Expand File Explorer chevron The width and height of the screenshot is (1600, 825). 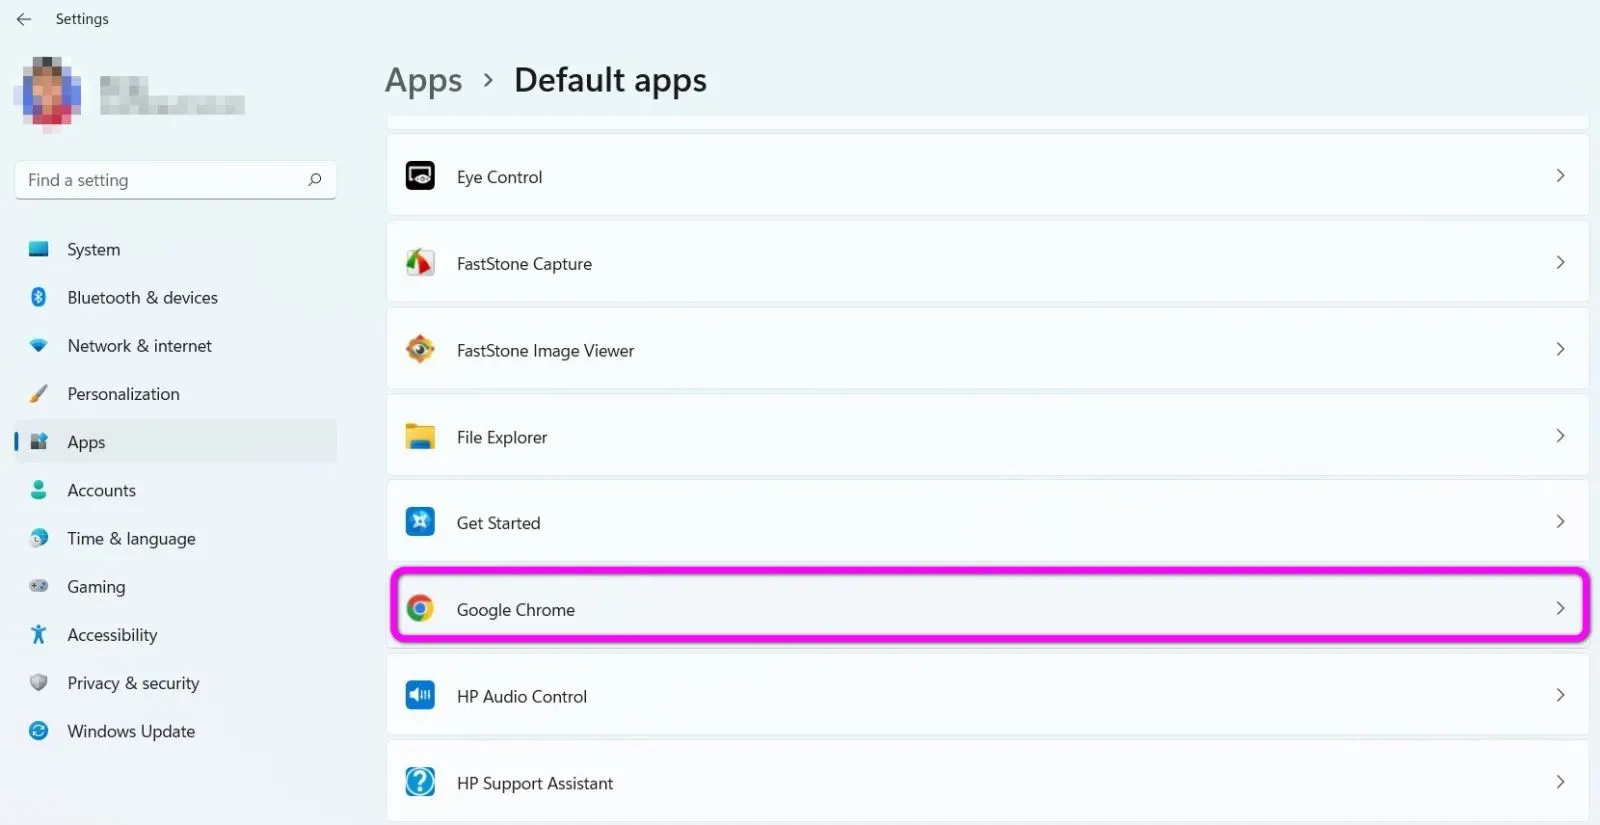click(1560, 436)
